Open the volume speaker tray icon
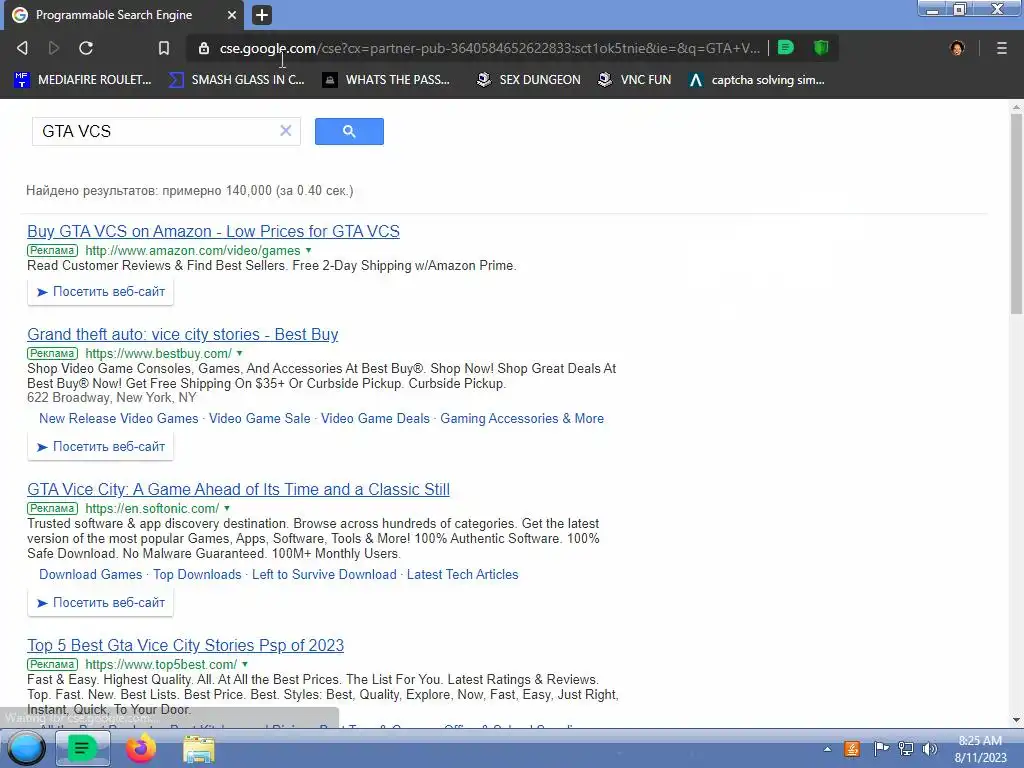 [930, 749]
